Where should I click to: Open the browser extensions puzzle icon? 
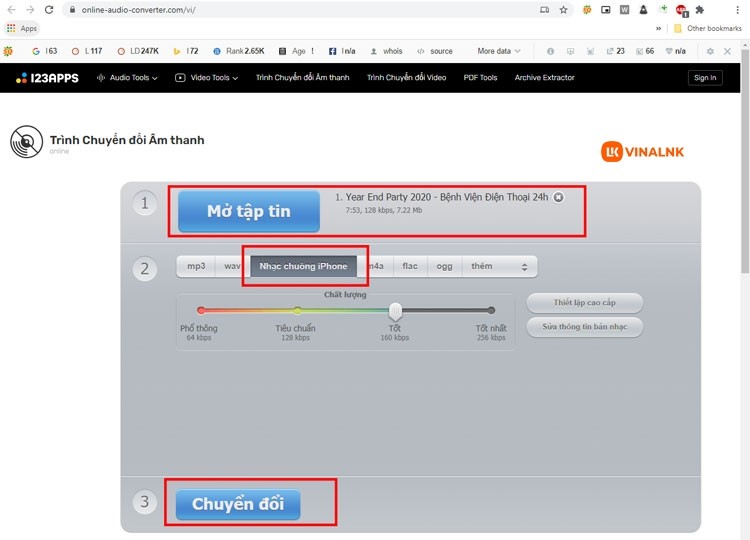(x=699, y=9)
